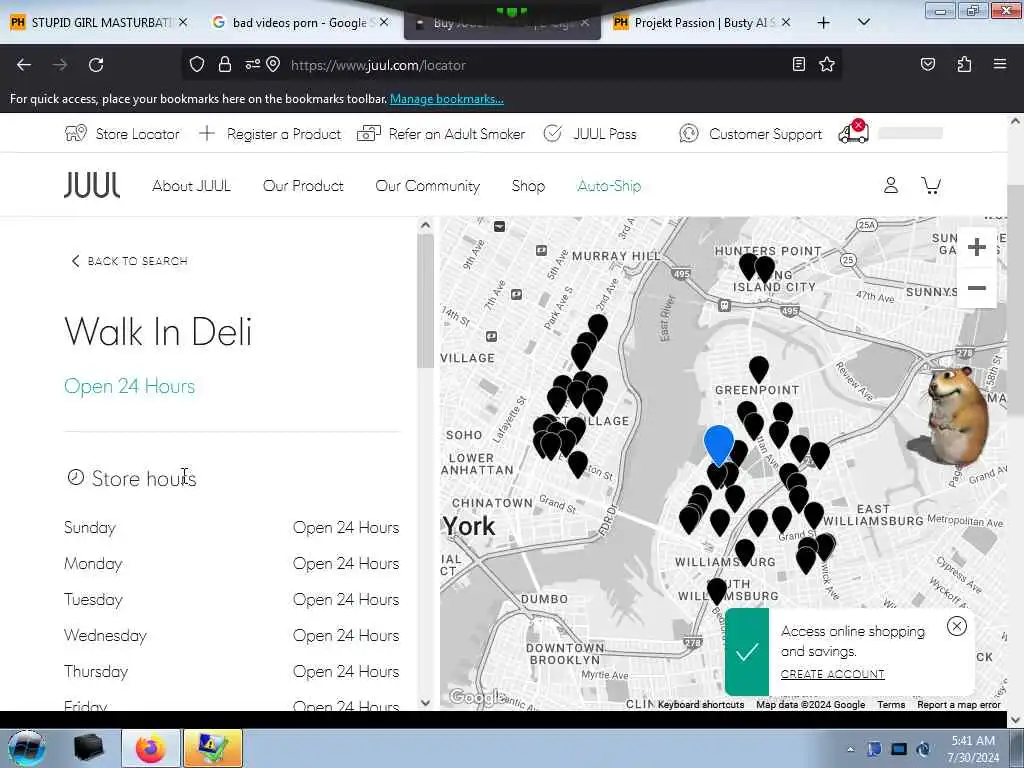Open Pocket save icon
1024x768 pixels.
point(927,64)
